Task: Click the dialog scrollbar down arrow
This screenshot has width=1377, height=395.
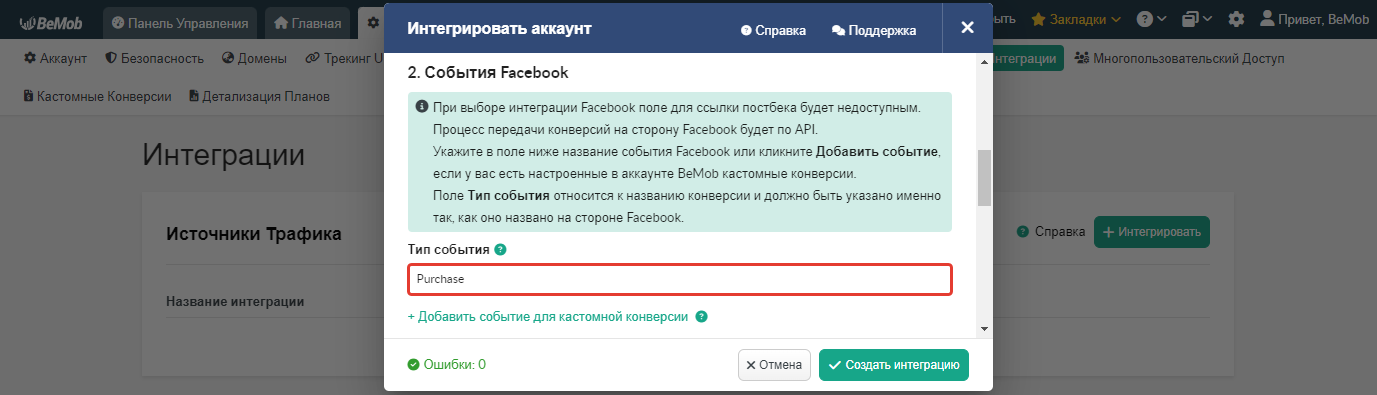Action: (x=984, y=329)
